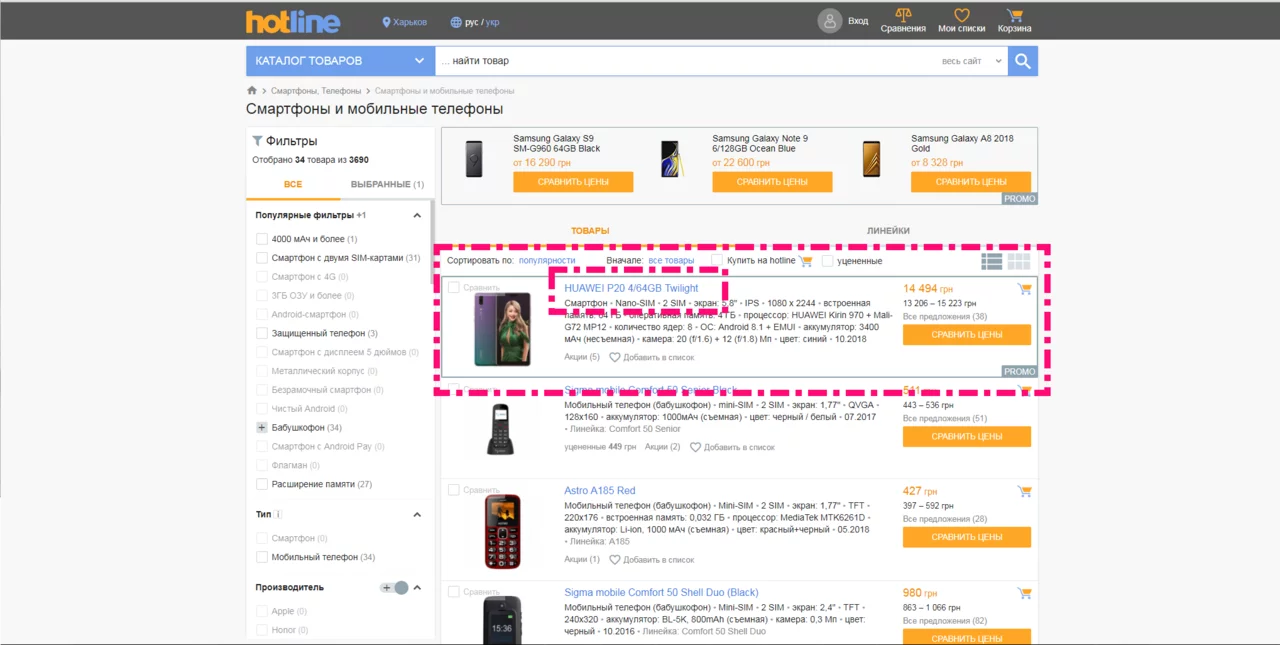
Task: Switch language to укр
Action: 493,22
